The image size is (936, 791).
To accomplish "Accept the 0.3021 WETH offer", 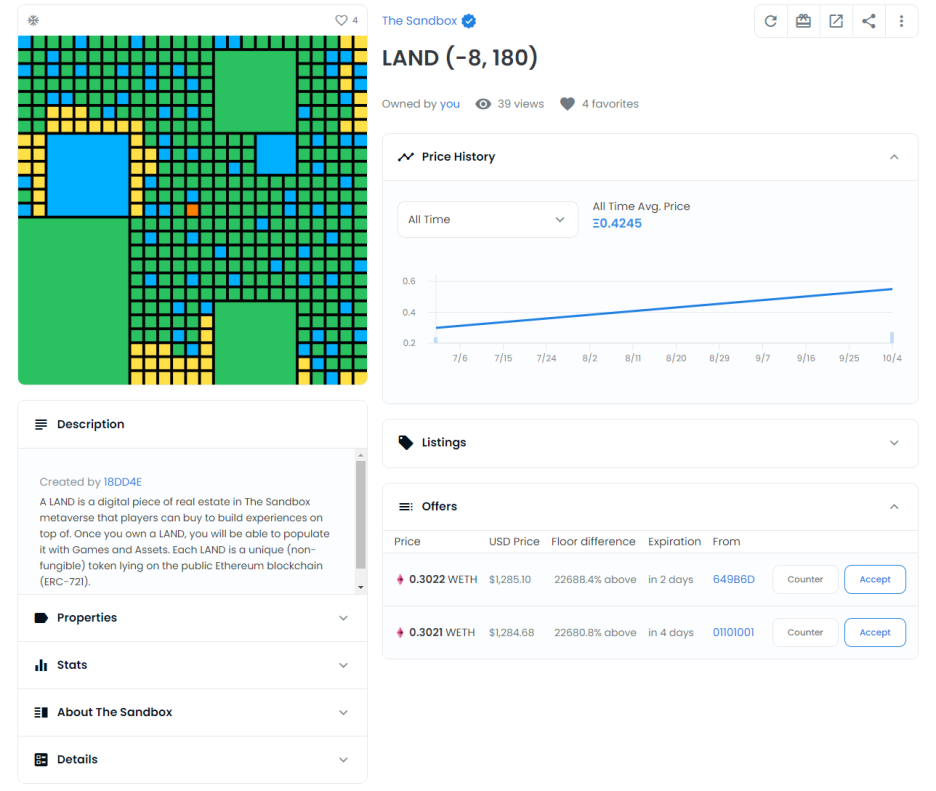I will click(x=875, y=633).
